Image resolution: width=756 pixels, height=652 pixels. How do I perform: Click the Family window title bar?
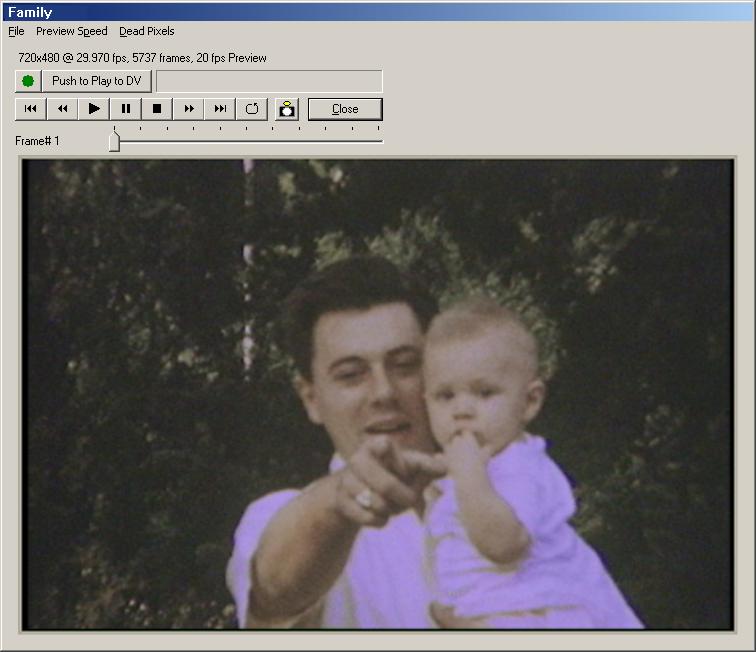coord(378,12)
